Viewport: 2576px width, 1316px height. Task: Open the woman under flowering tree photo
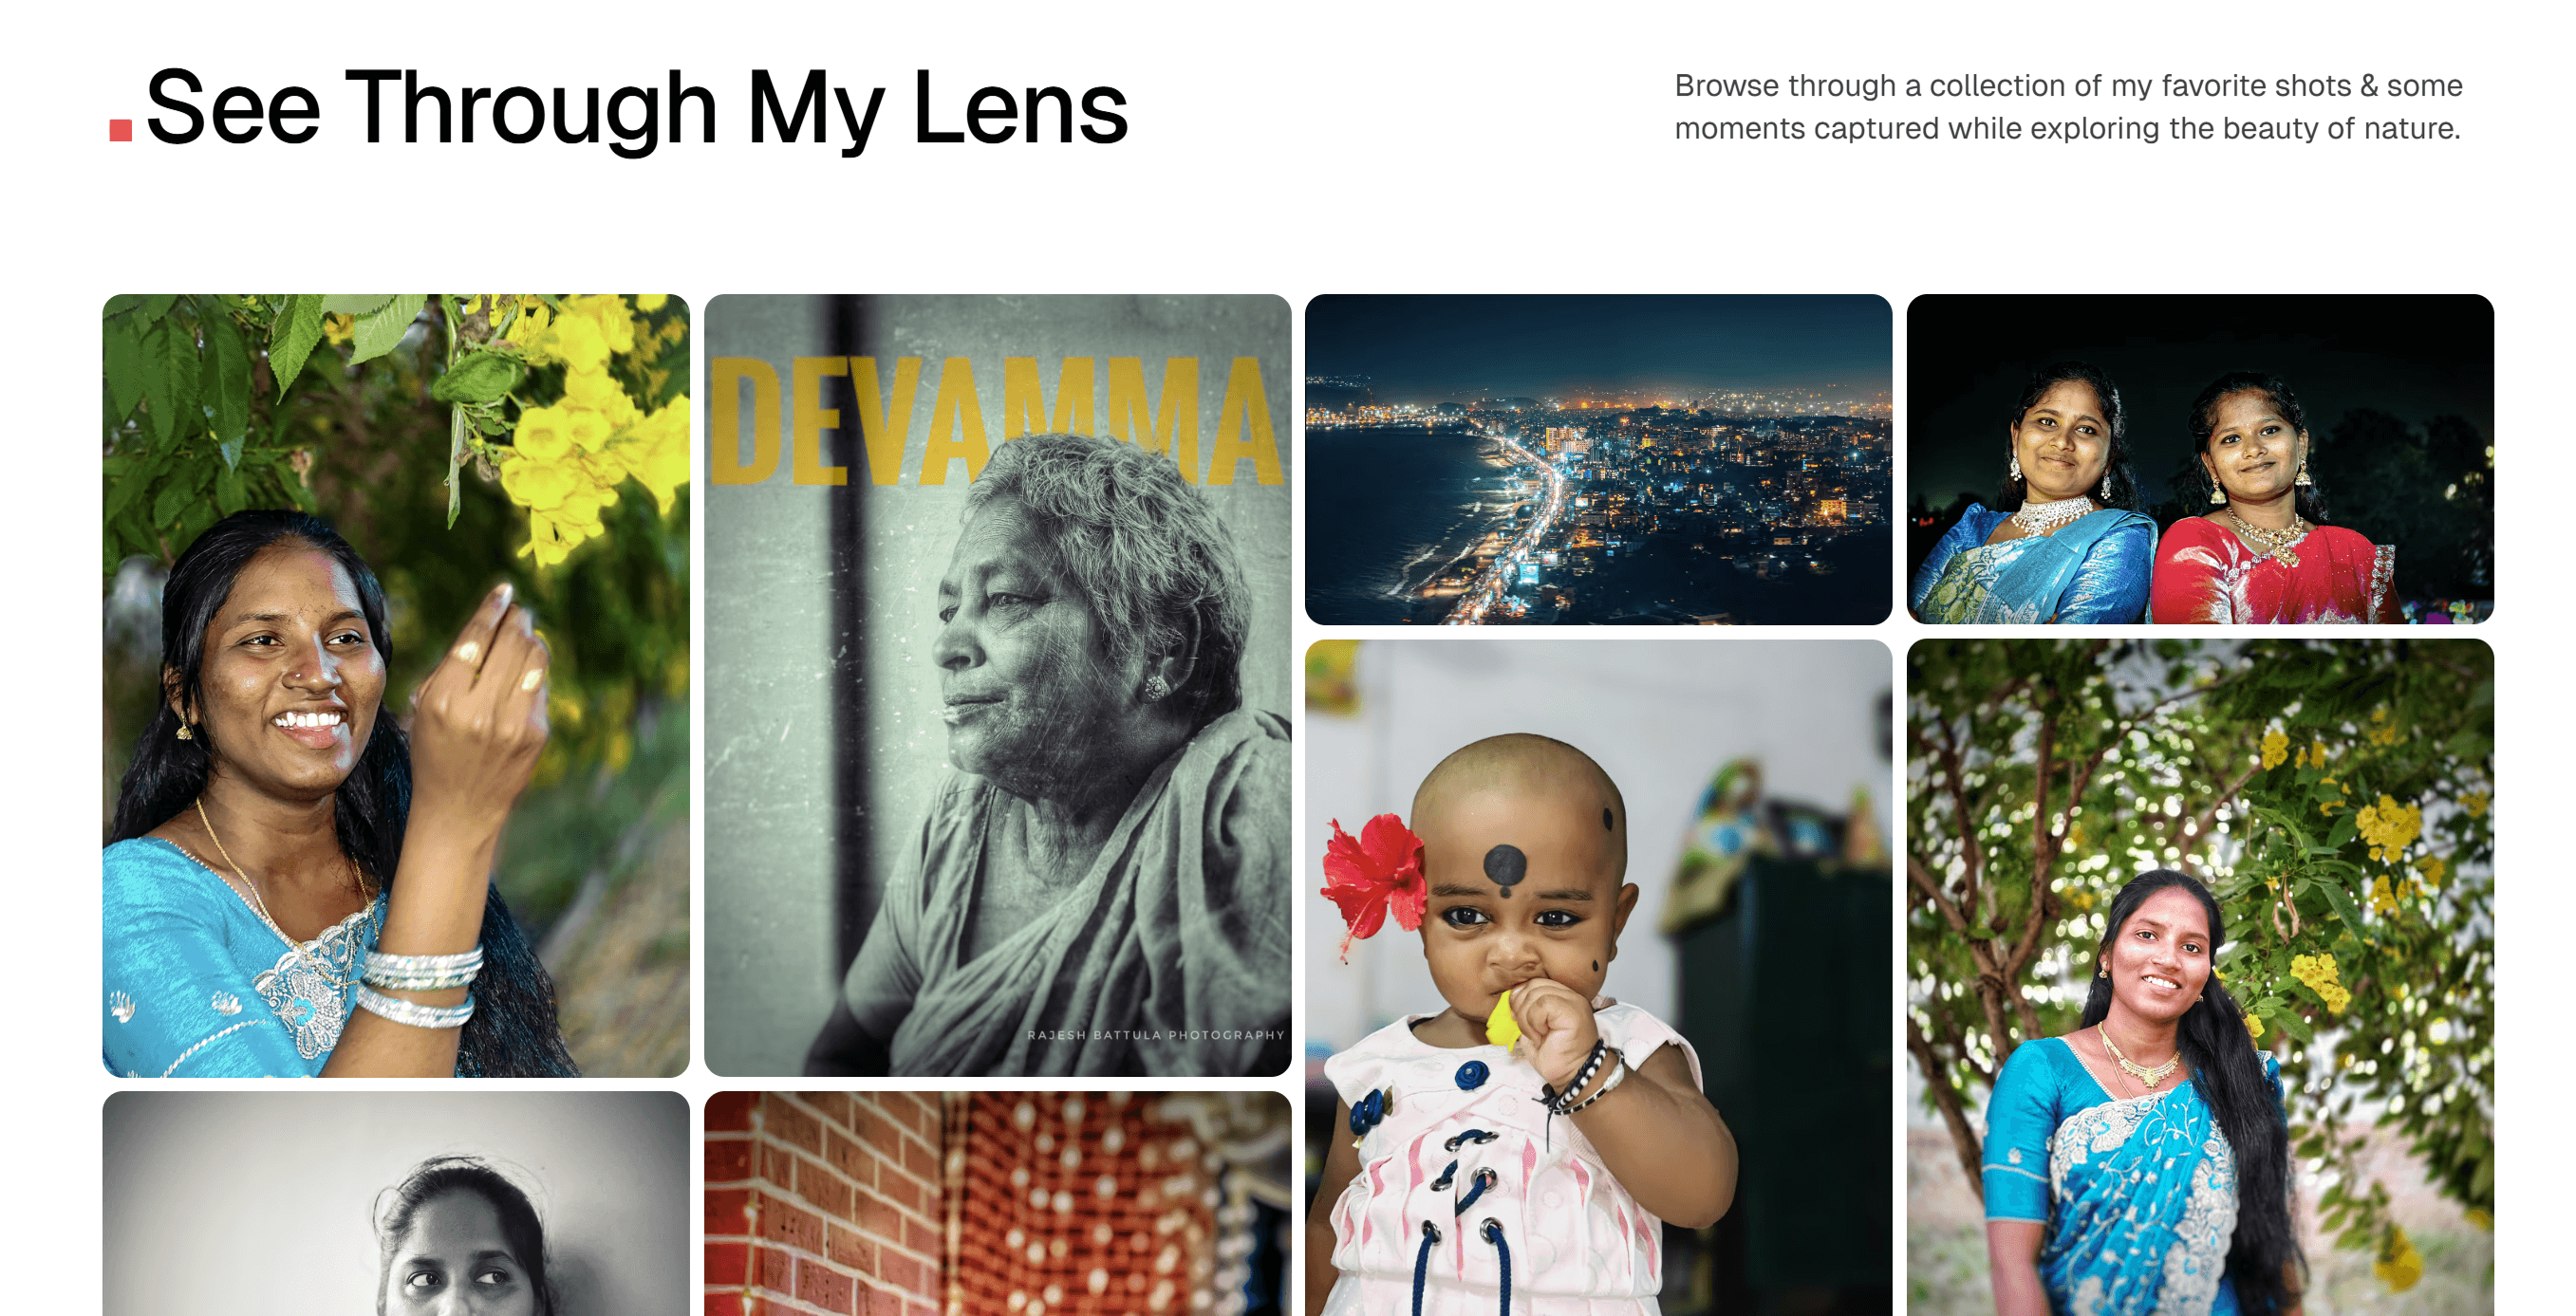pyautogui.click(x=2200, y=978)
